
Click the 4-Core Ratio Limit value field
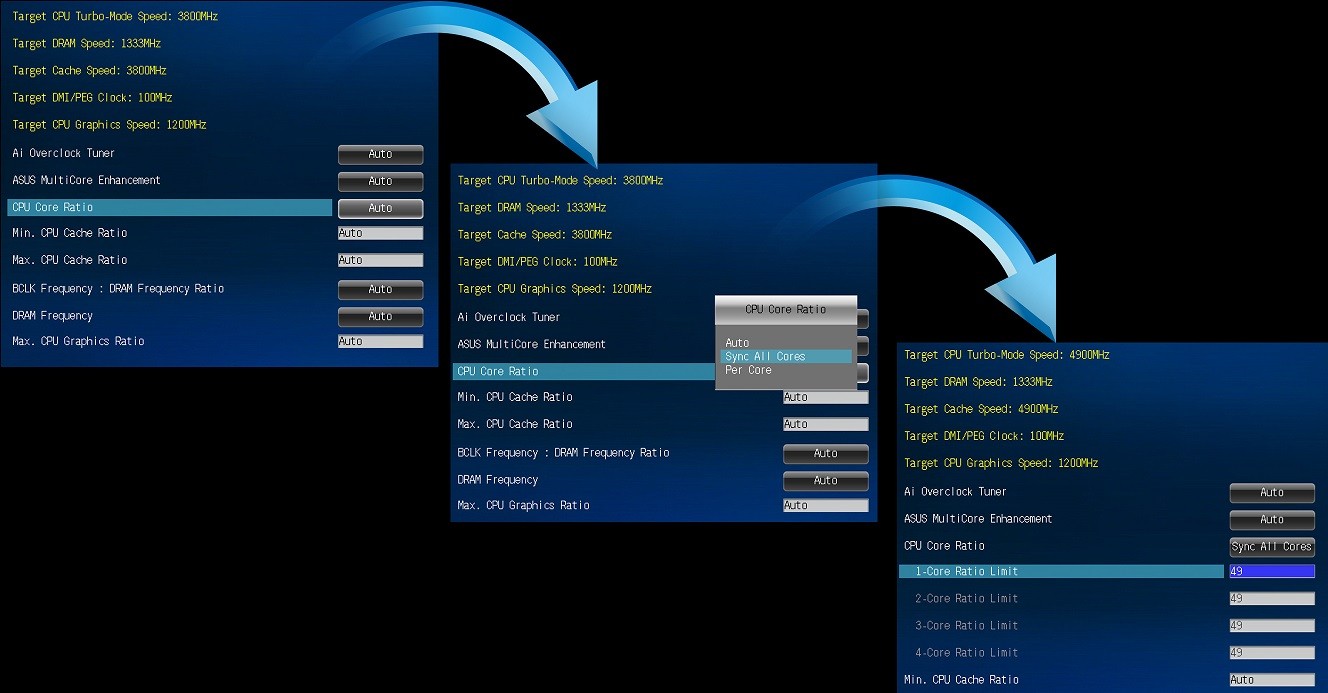1272,652
